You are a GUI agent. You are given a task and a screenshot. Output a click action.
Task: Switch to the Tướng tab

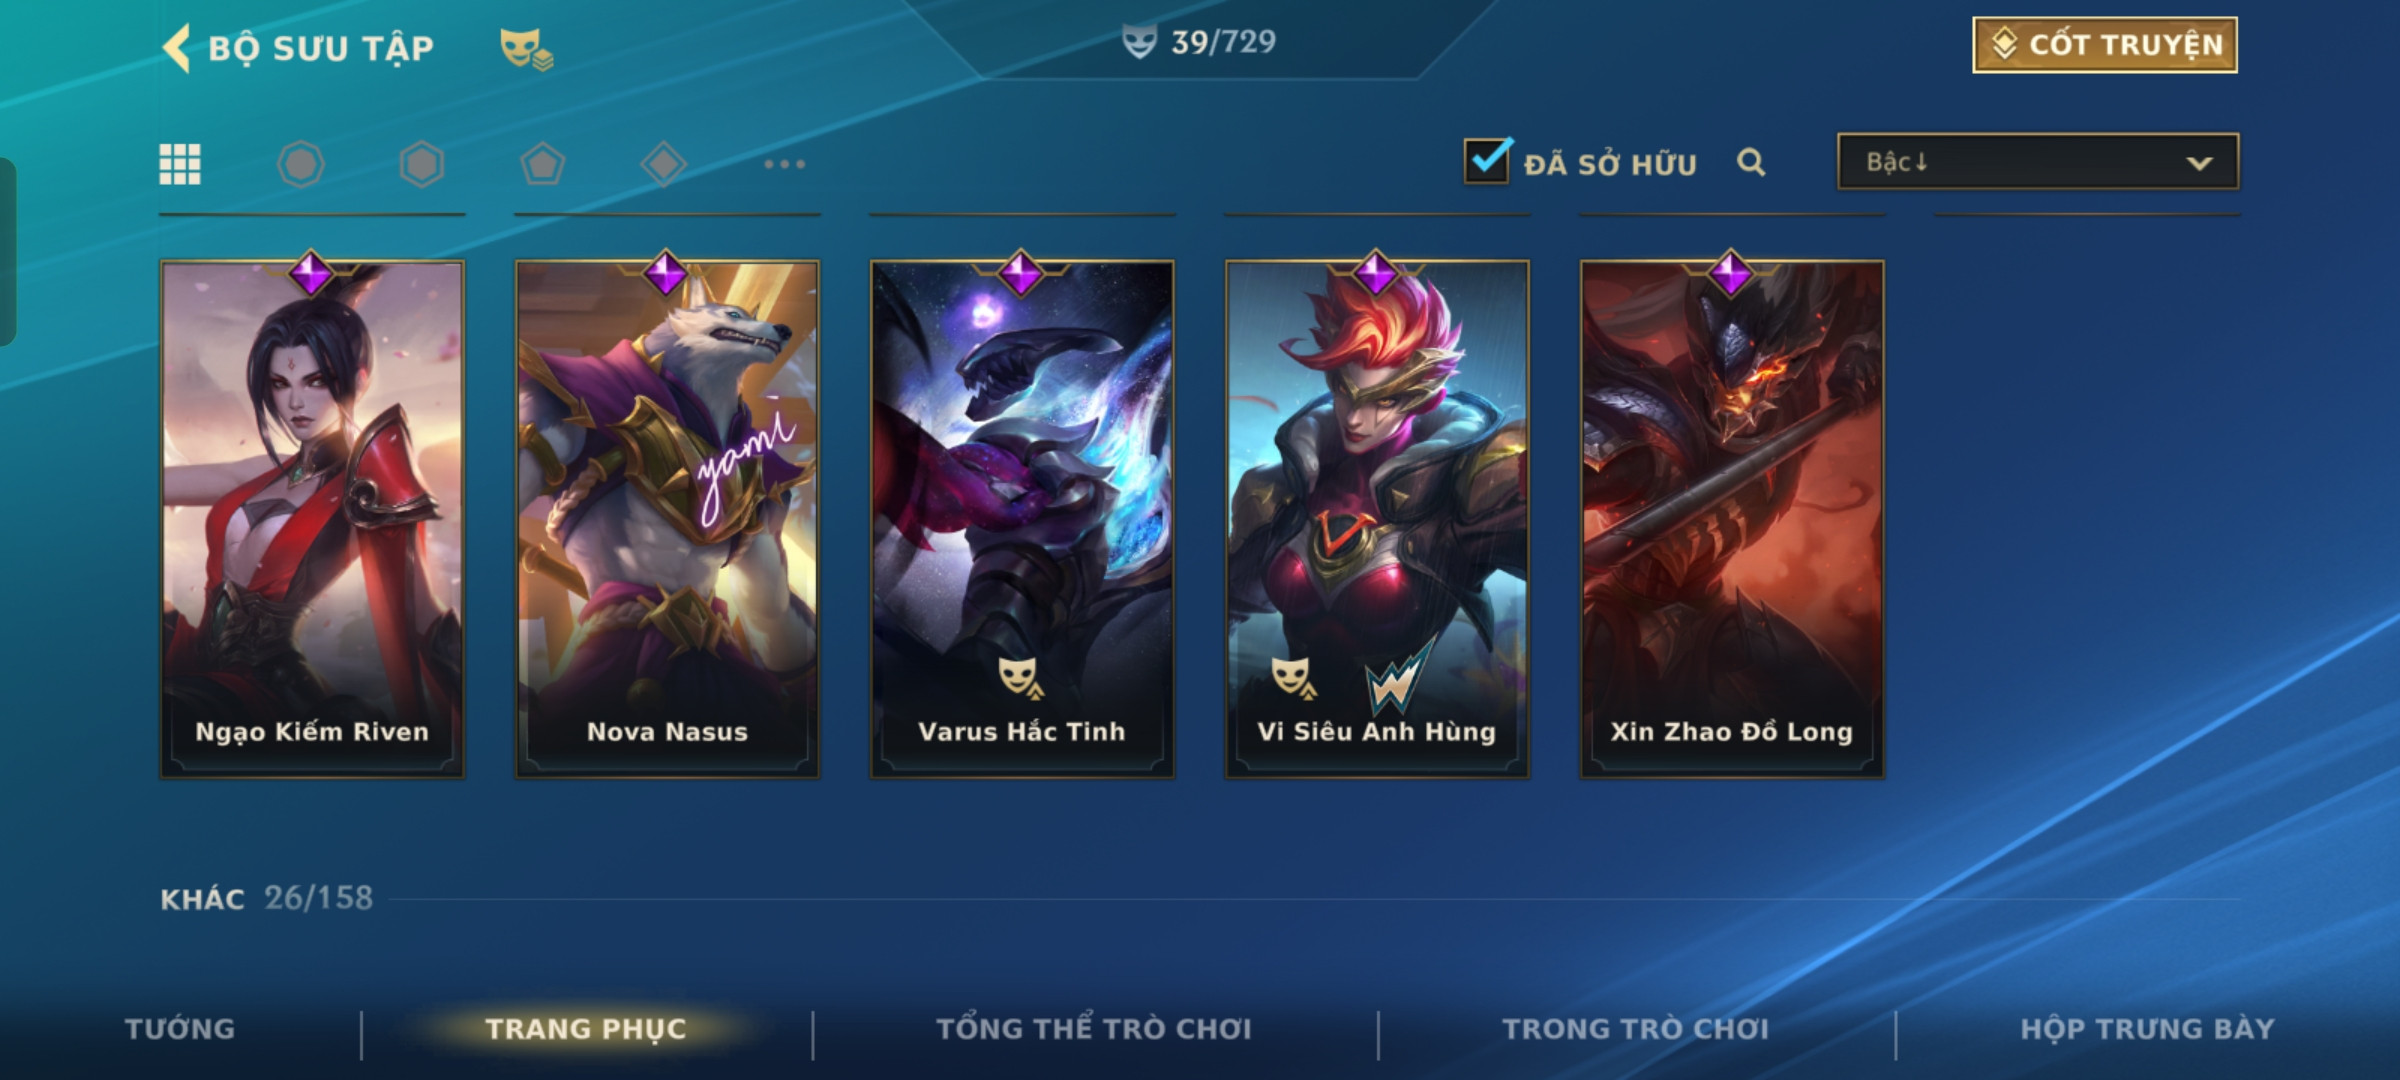180,1029
